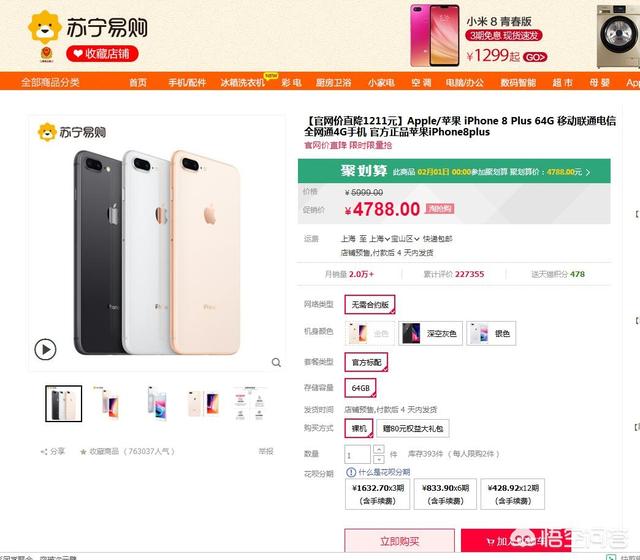Image resolution: width=640 pixels, height=560 pixels.
Task: Click the heart 收藏店铺 button
Action: [102, 53]
